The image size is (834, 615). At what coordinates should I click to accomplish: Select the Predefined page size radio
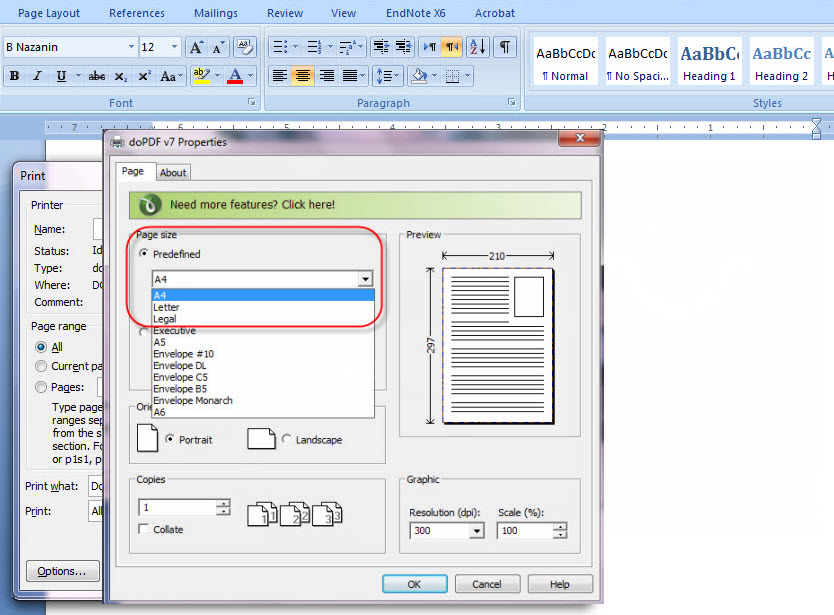coord(145,254)
